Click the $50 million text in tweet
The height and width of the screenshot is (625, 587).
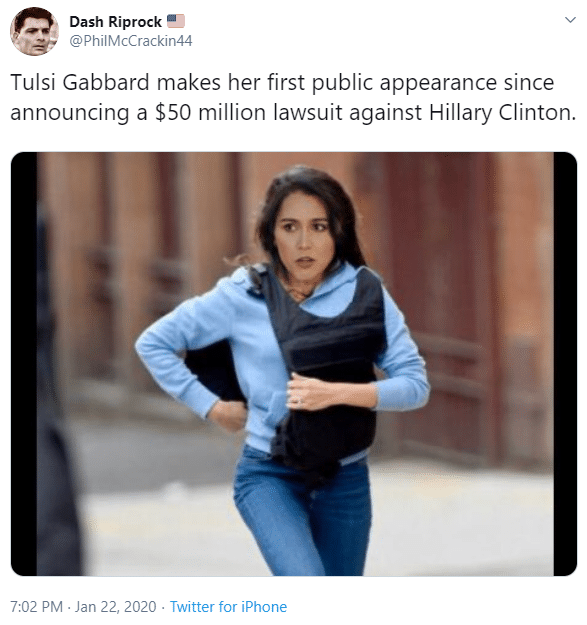pos(210,112)
